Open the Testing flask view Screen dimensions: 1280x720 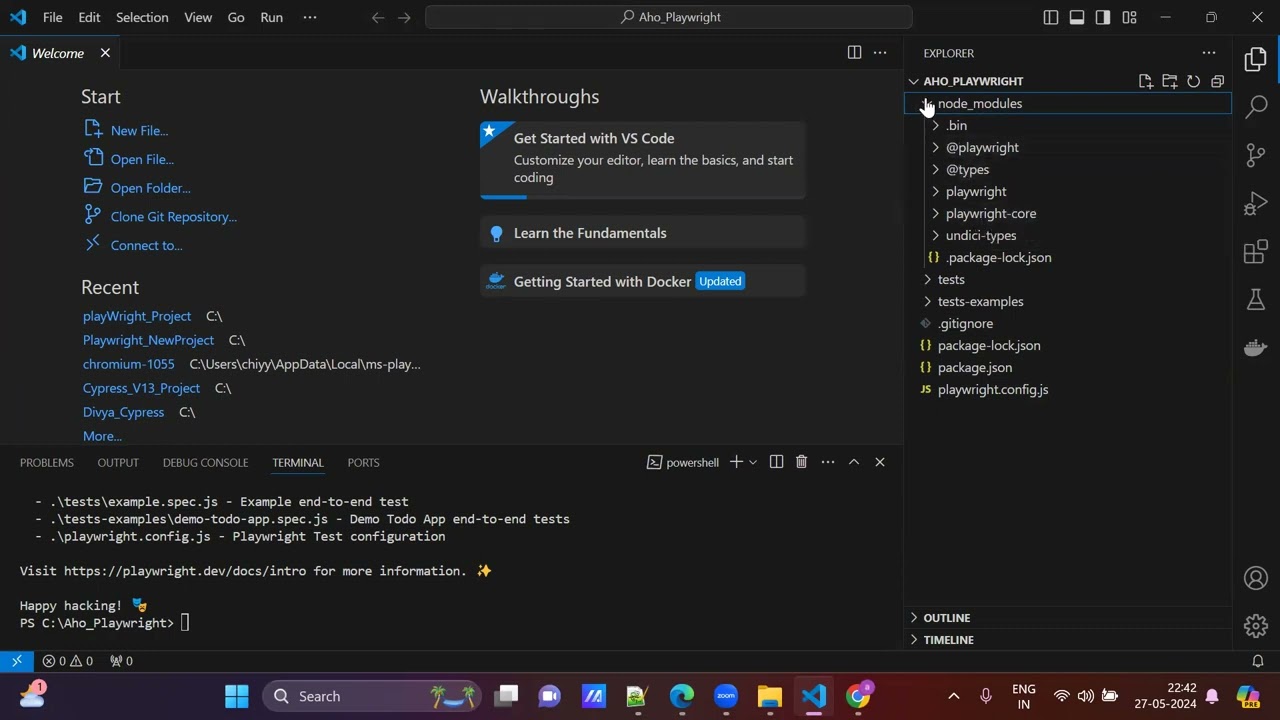(x=1256, y=299)
